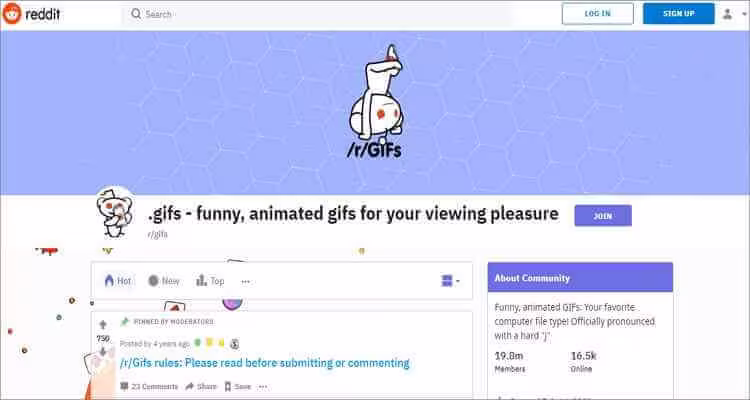Open the card layout view dropdown
The width and height of the screenshot is (750, 400).
coord(450,281)
